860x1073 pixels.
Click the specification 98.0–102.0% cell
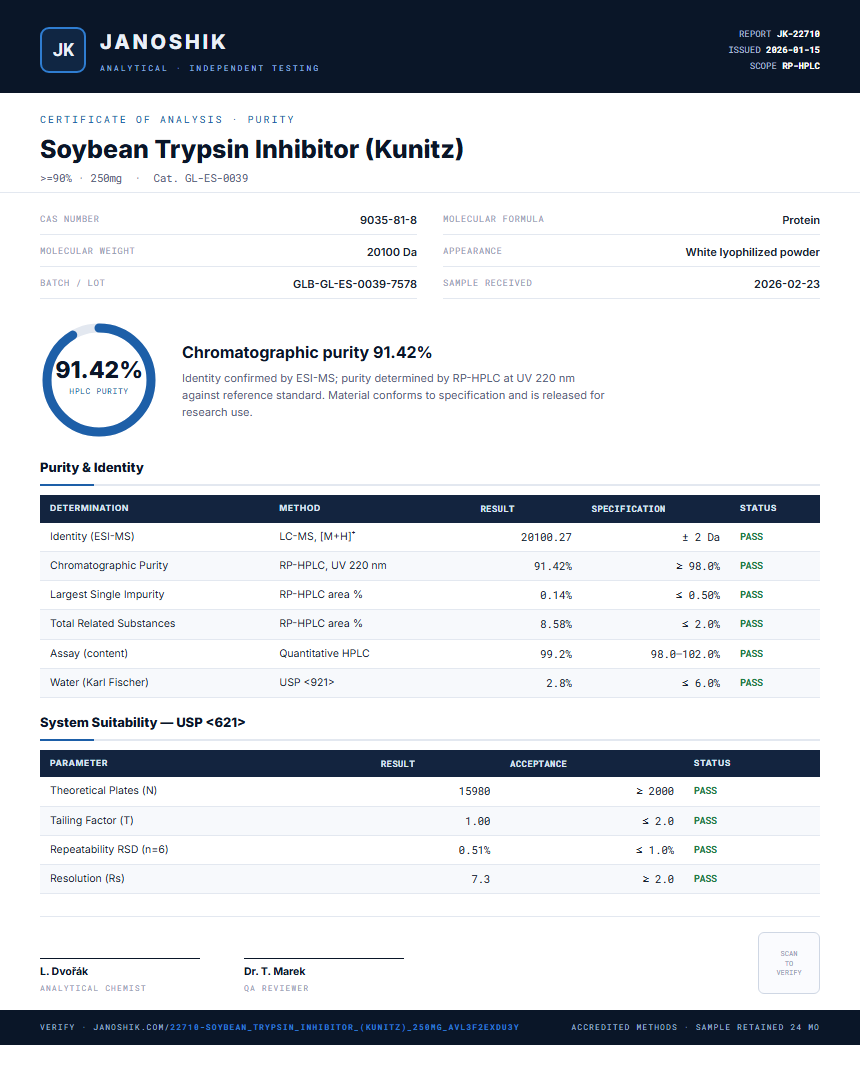point(685,654)
